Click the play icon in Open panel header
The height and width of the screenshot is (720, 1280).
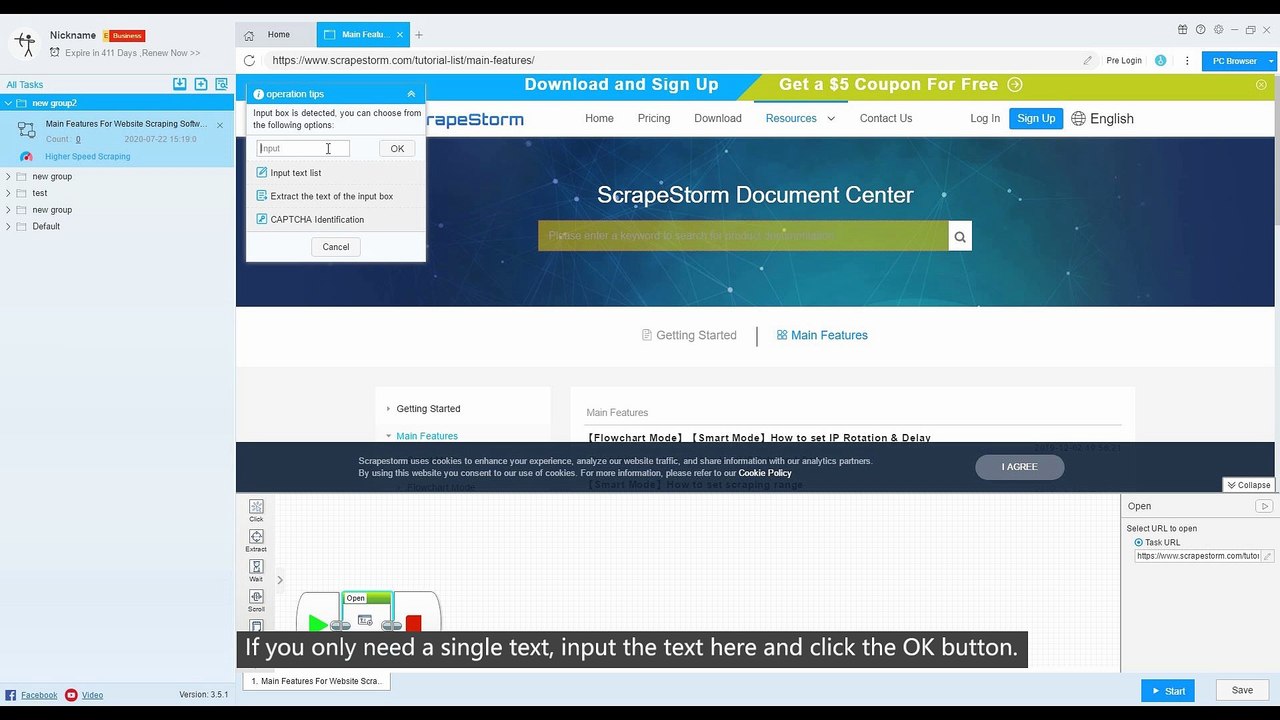click(1264, 506)
